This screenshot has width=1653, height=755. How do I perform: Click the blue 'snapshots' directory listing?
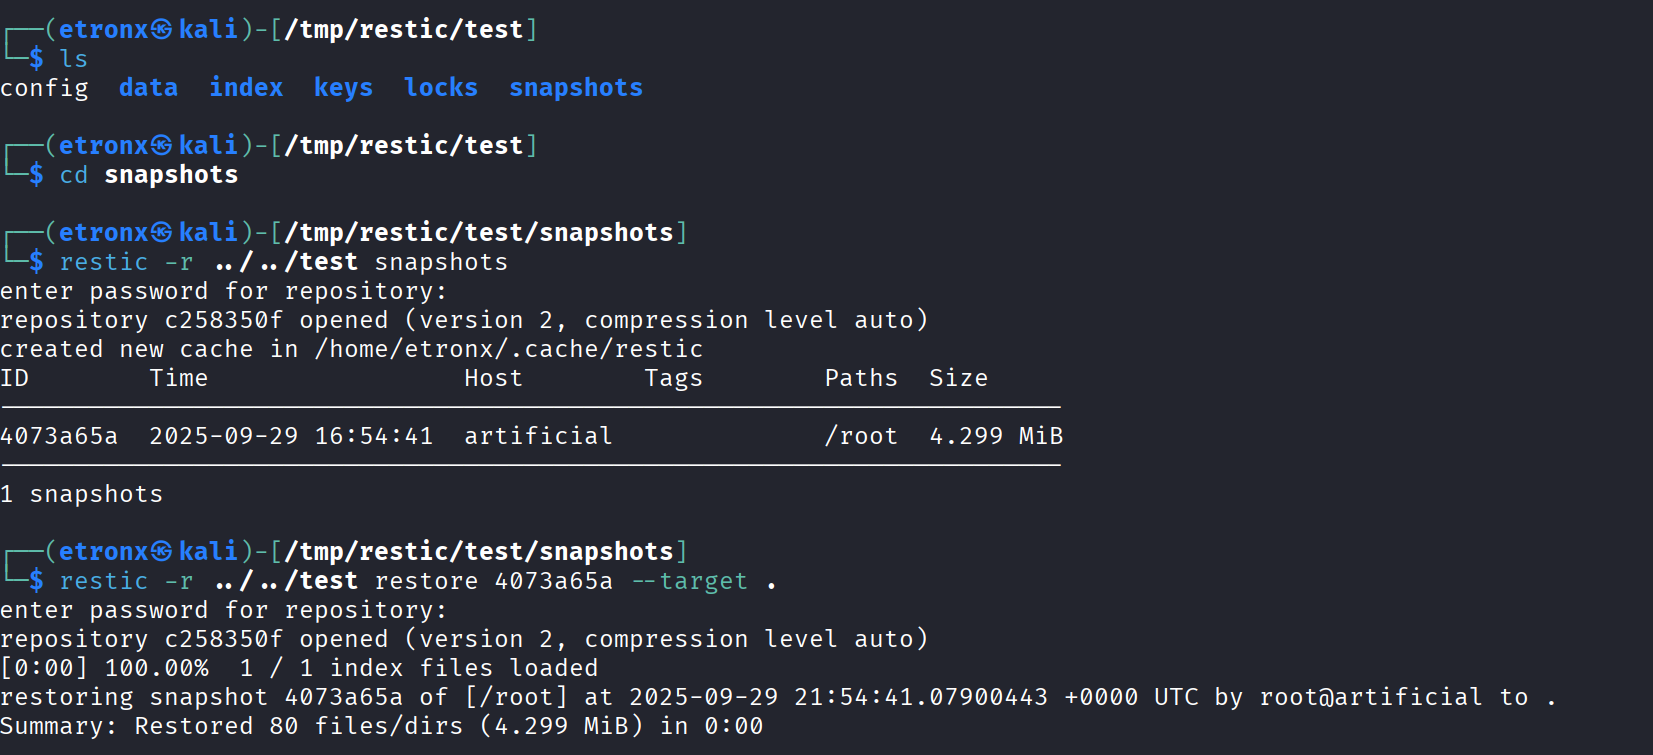click(x=576, y=88)
